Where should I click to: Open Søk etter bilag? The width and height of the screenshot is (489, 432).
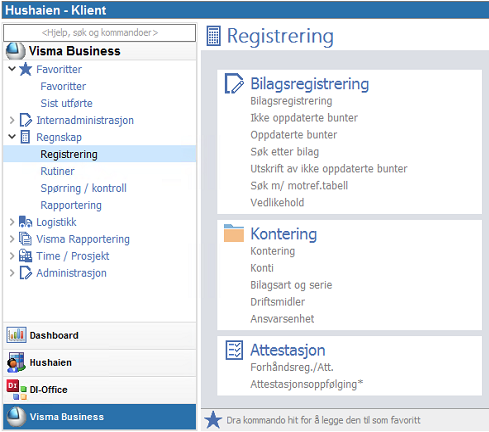pos(285,152)
